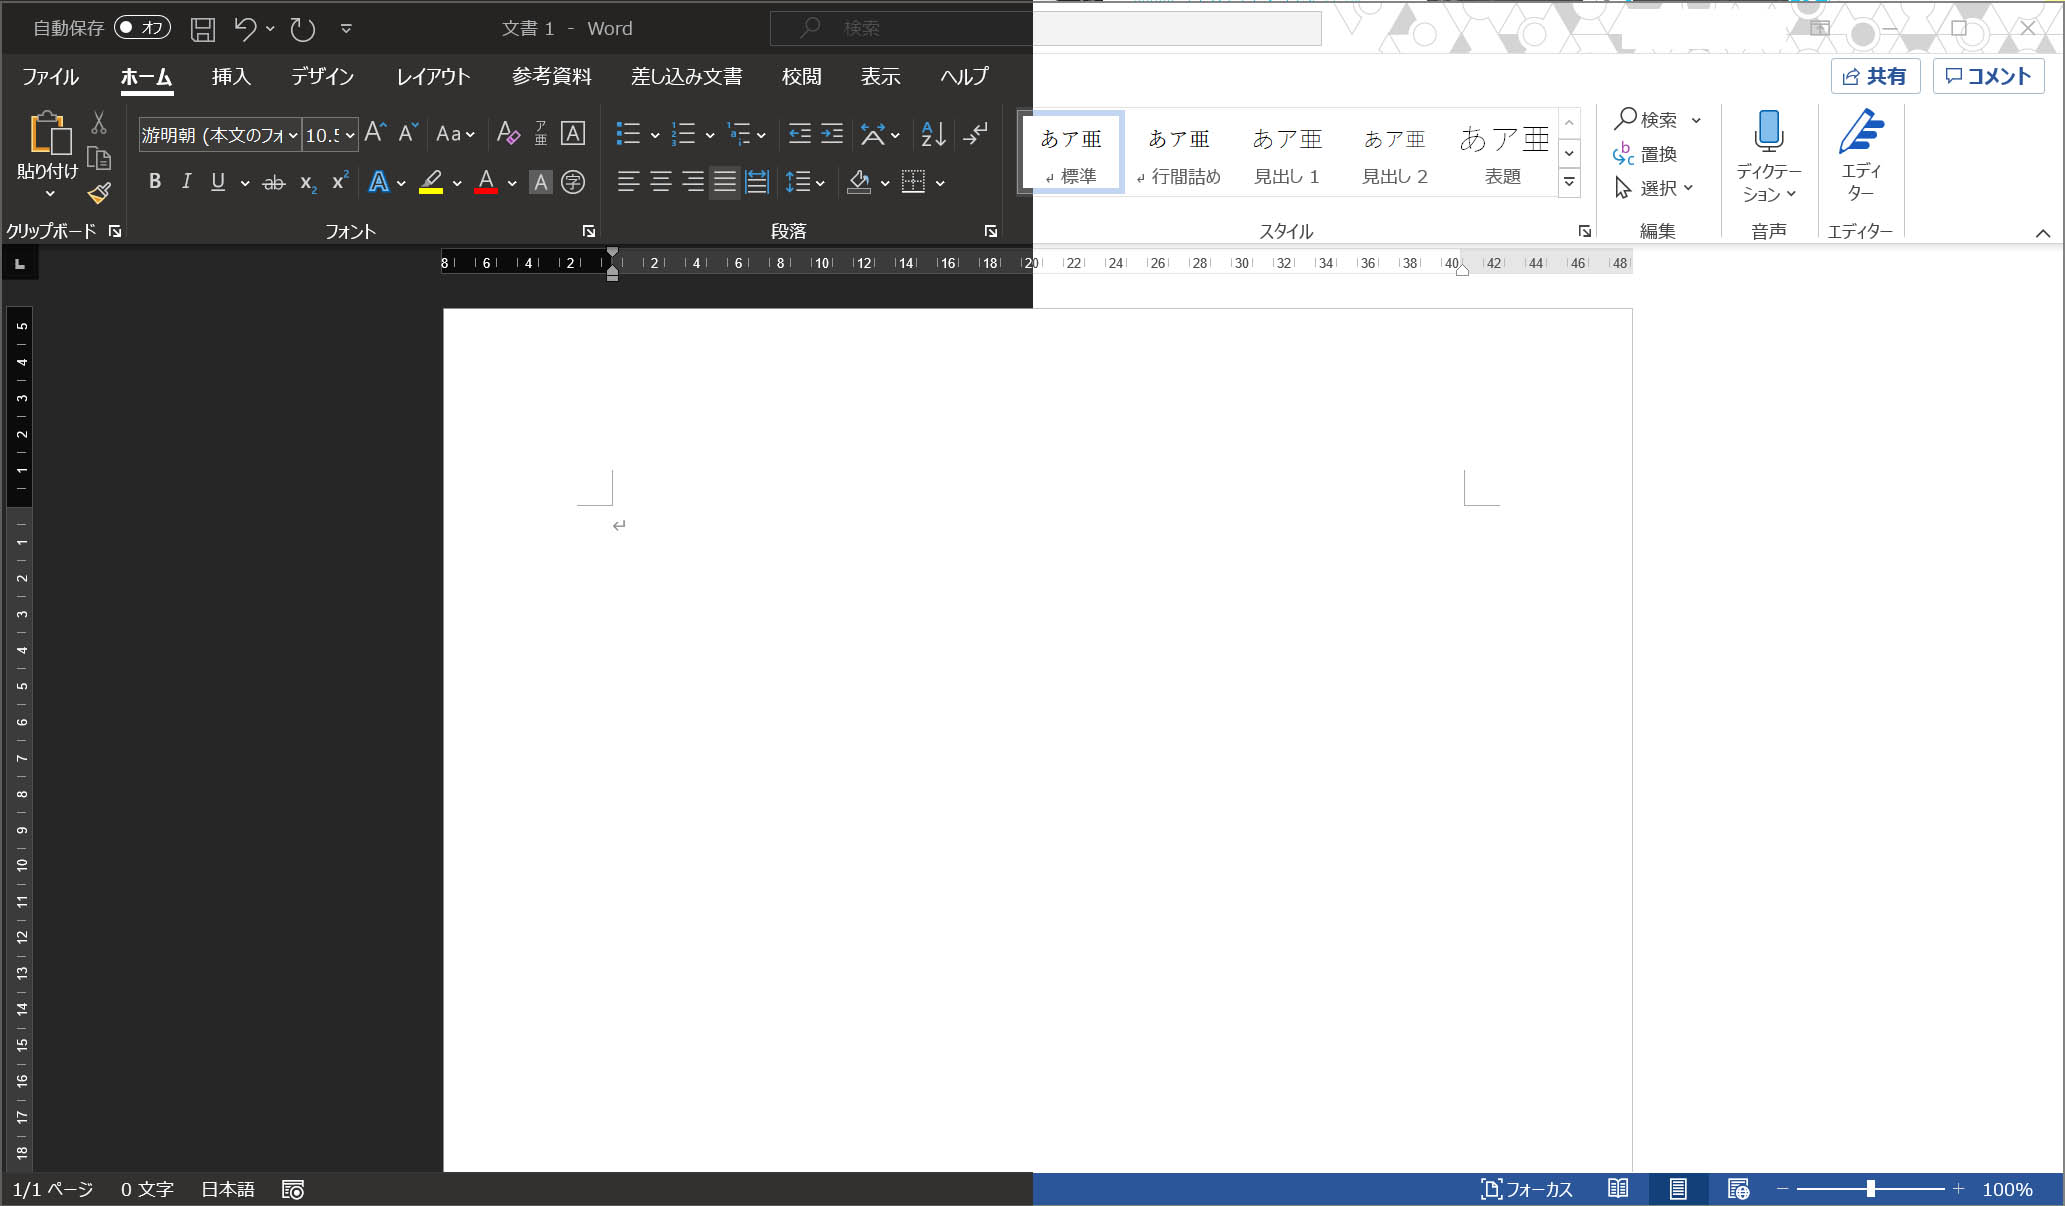The height and width of the screenshot is (1206, 2065).
Task: Increase paragraph indent
Action: [832, 133]
